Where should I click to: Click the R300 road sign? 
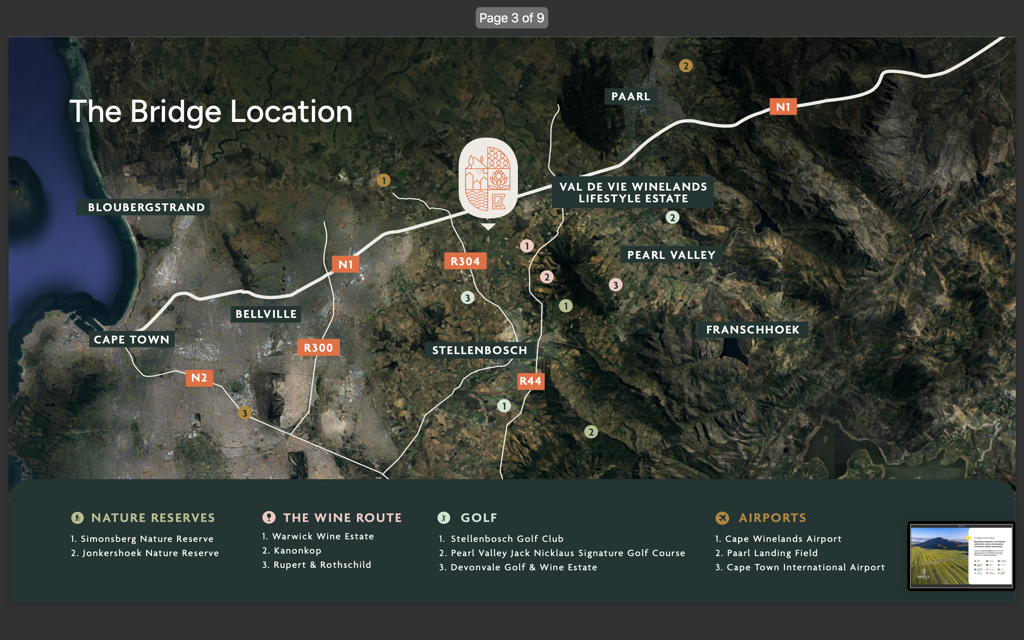tap(319, 348)
